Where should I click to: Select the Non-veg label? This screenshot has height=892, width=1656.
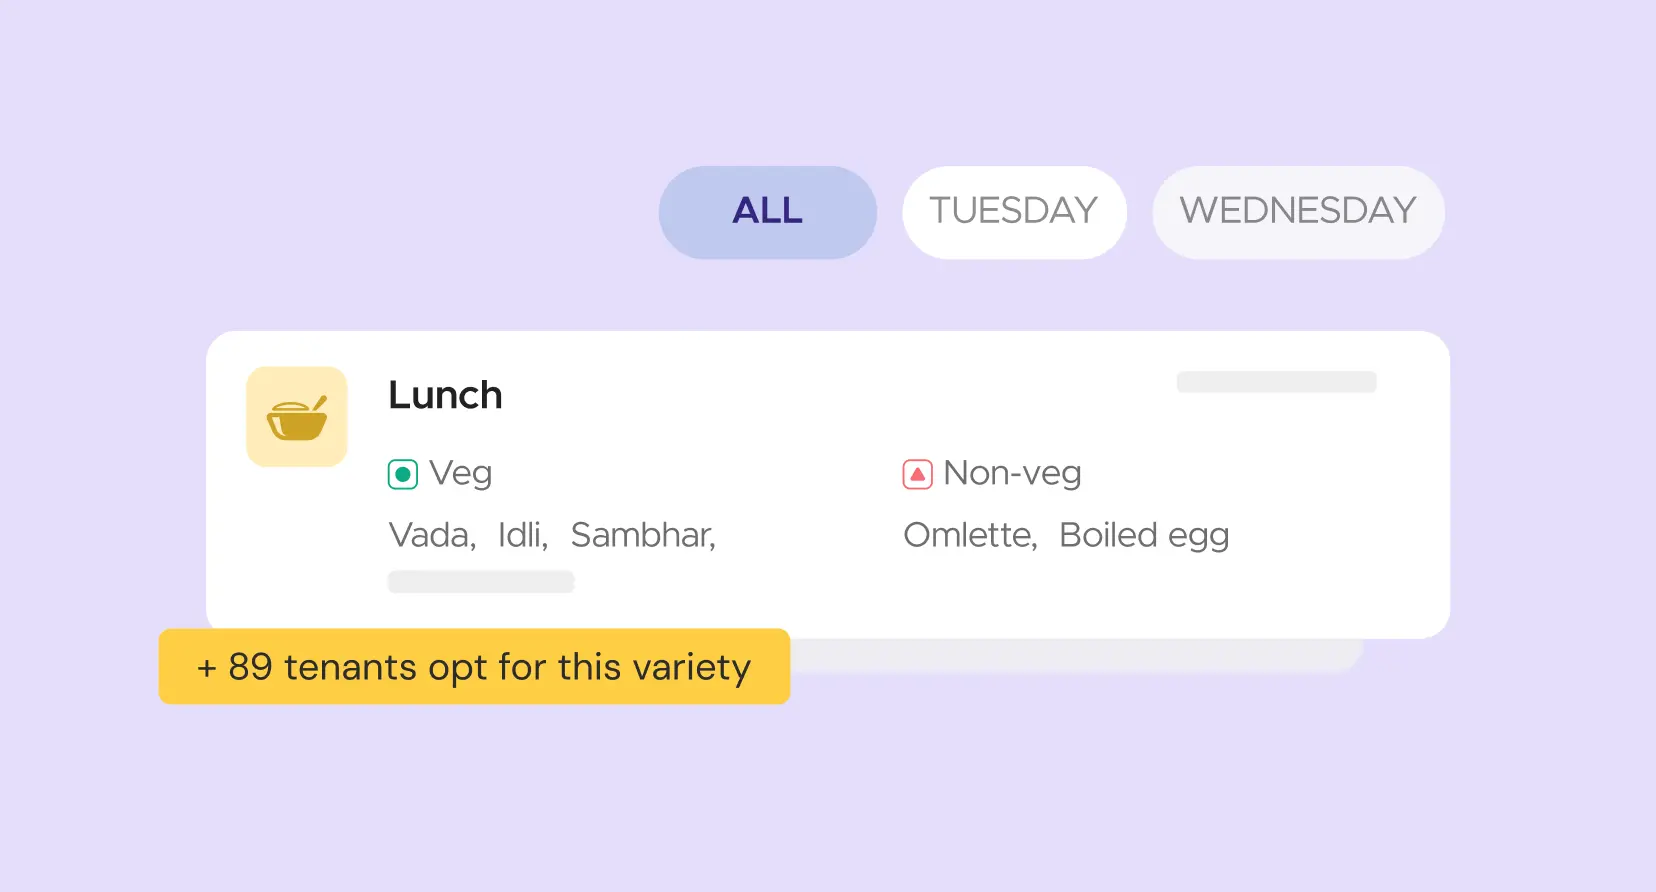point(1012,473)
